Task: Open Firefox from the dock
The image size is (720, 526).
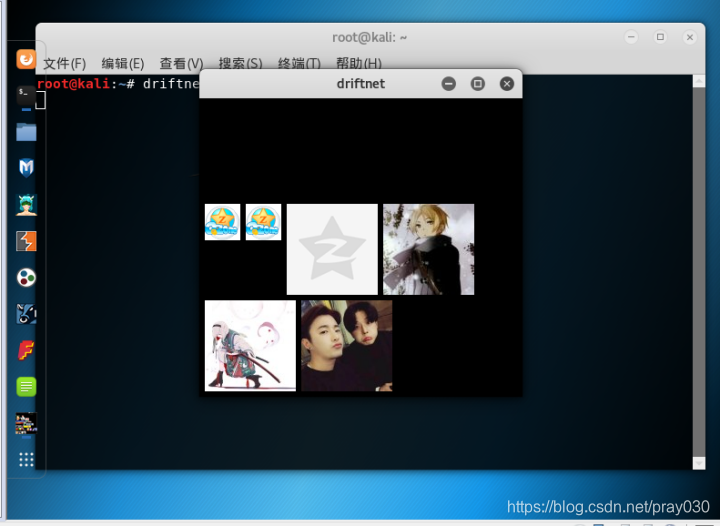Action: [x=26, y=59]
